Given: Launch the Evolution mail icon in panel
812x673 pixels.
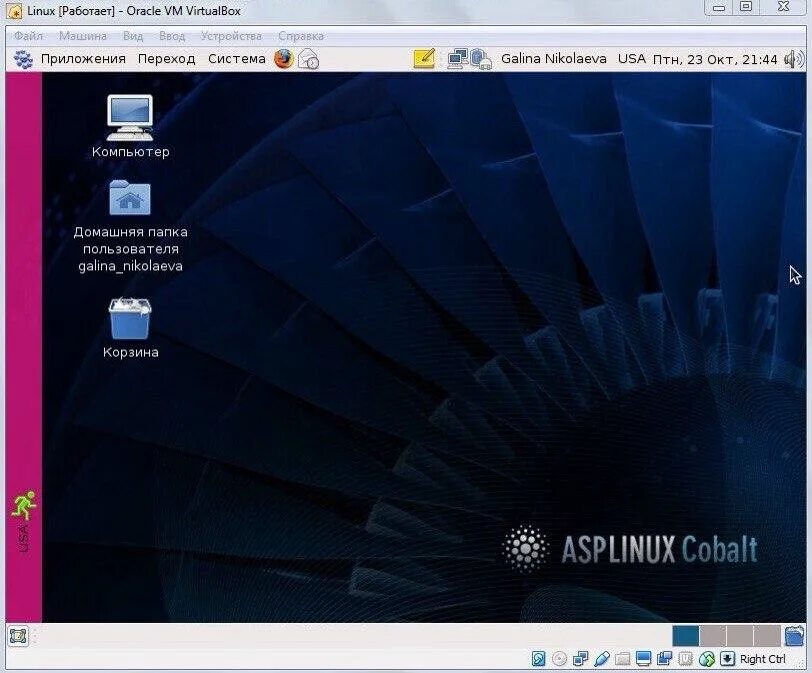Looking at the screenshot, I should coord(309,59).
